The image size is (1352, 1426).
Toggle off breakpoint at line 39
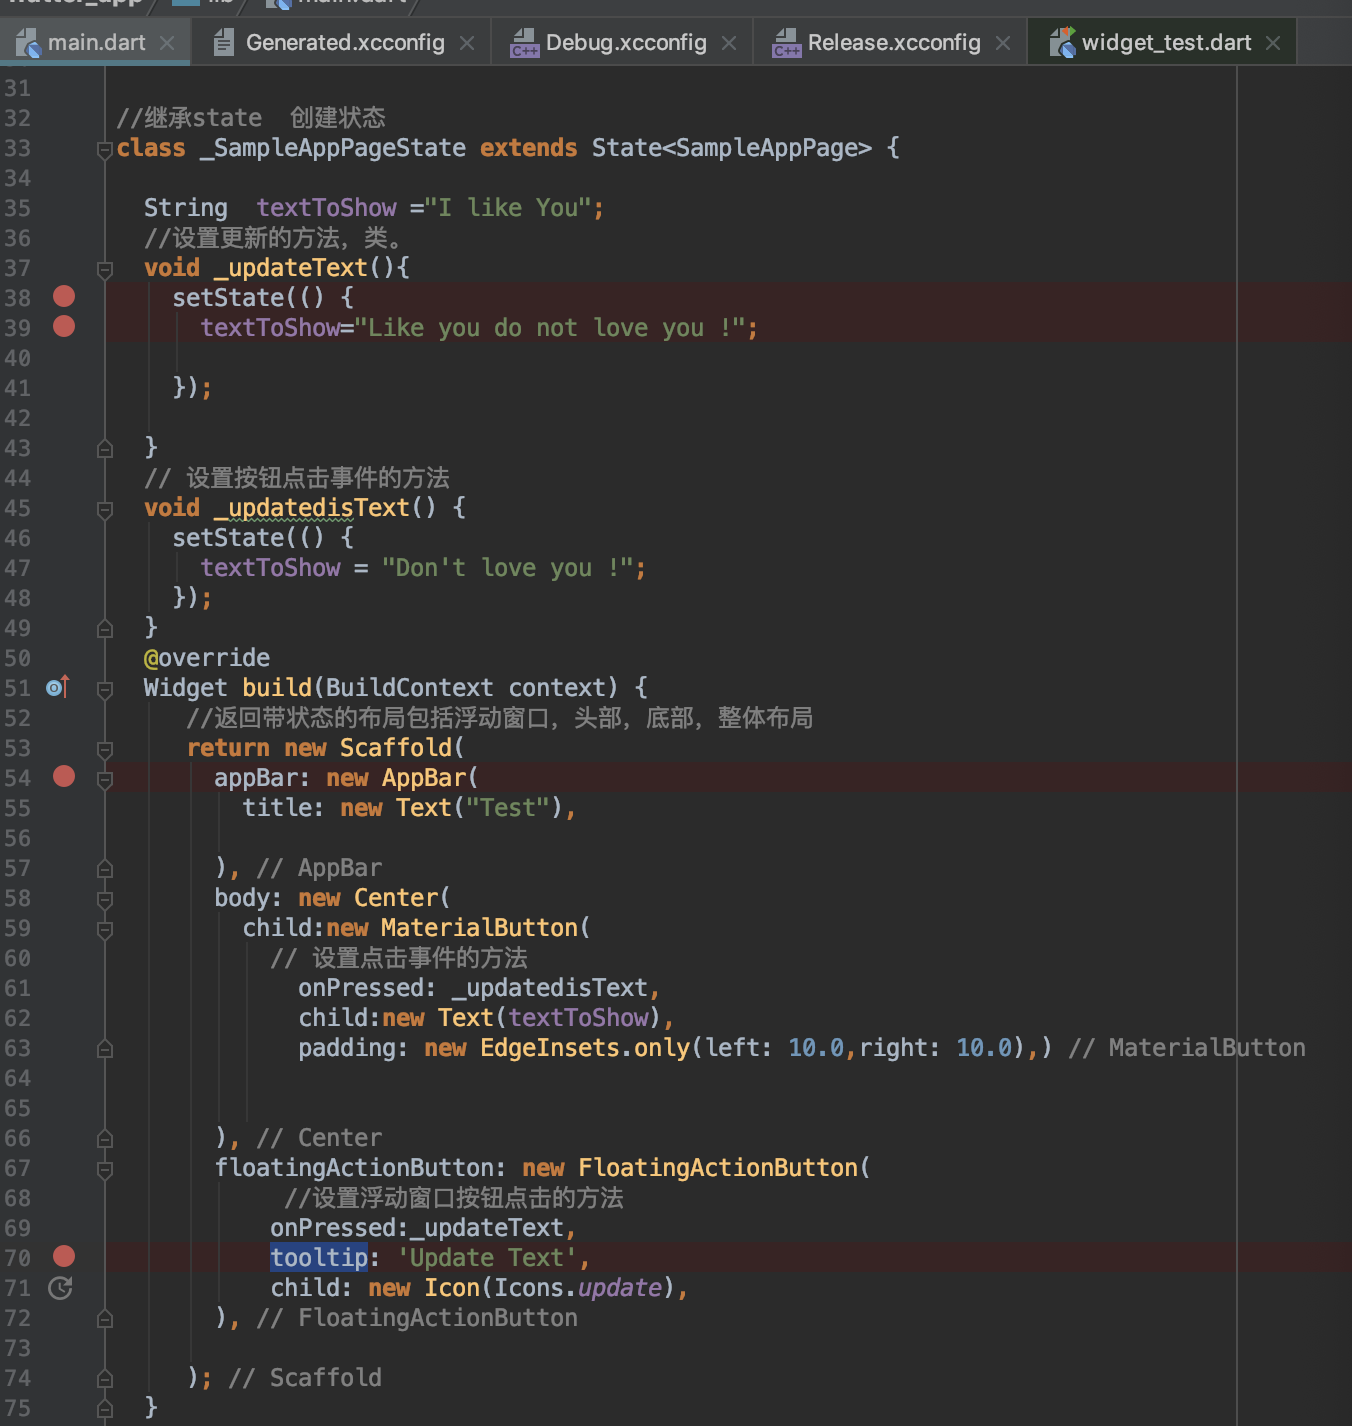coord(64,326)
